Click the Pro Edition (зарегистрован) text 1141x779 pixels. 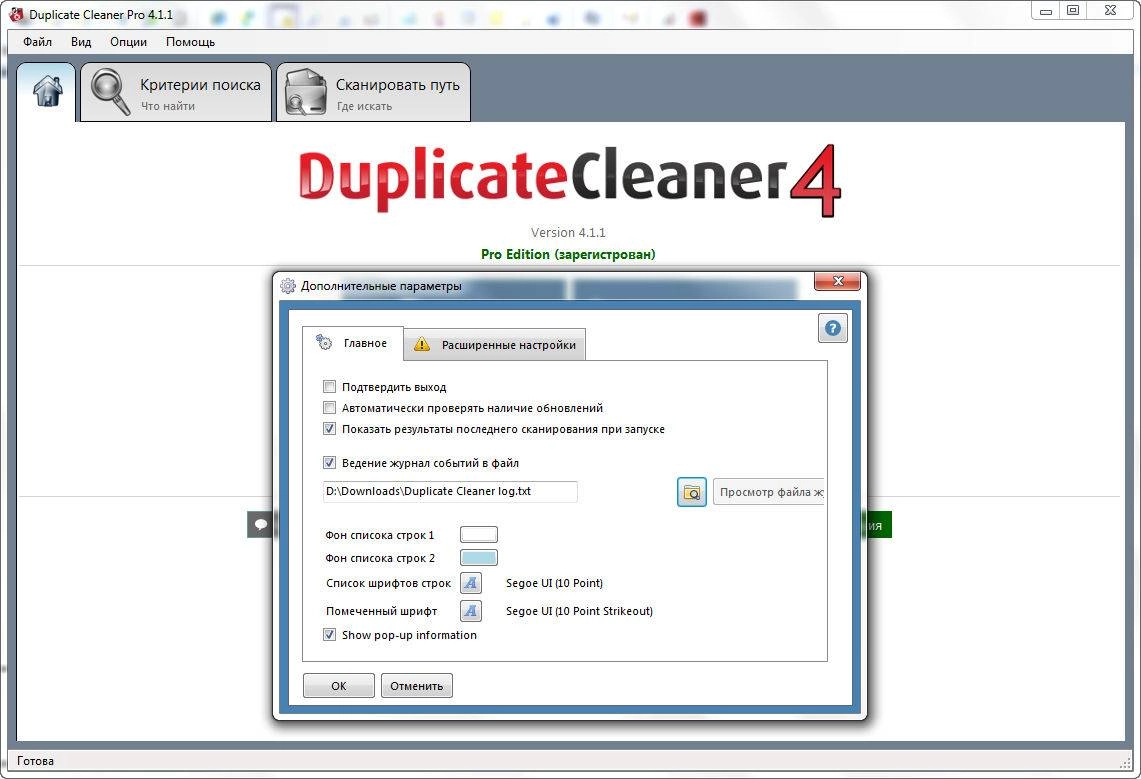(x=568, y=255)
